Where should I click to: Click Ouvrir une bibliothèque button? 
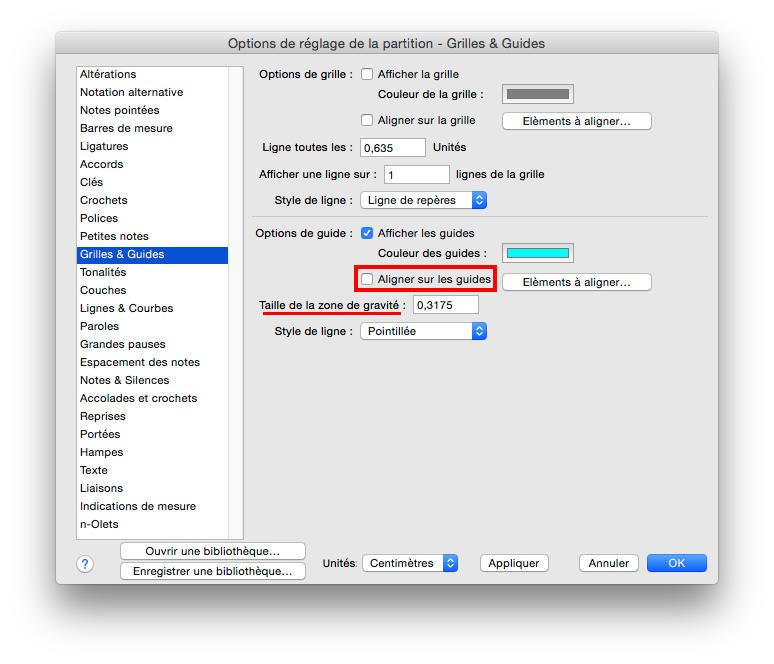(x=212, y=551)
